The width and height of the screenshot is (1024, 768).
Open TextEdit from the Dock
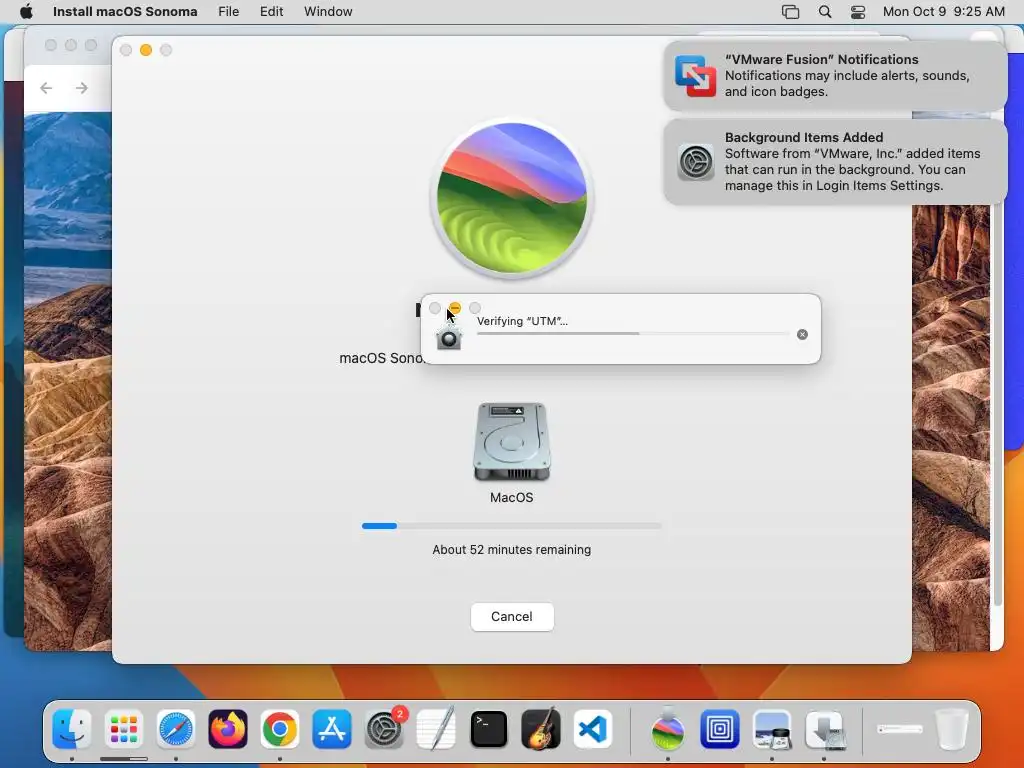436,729
